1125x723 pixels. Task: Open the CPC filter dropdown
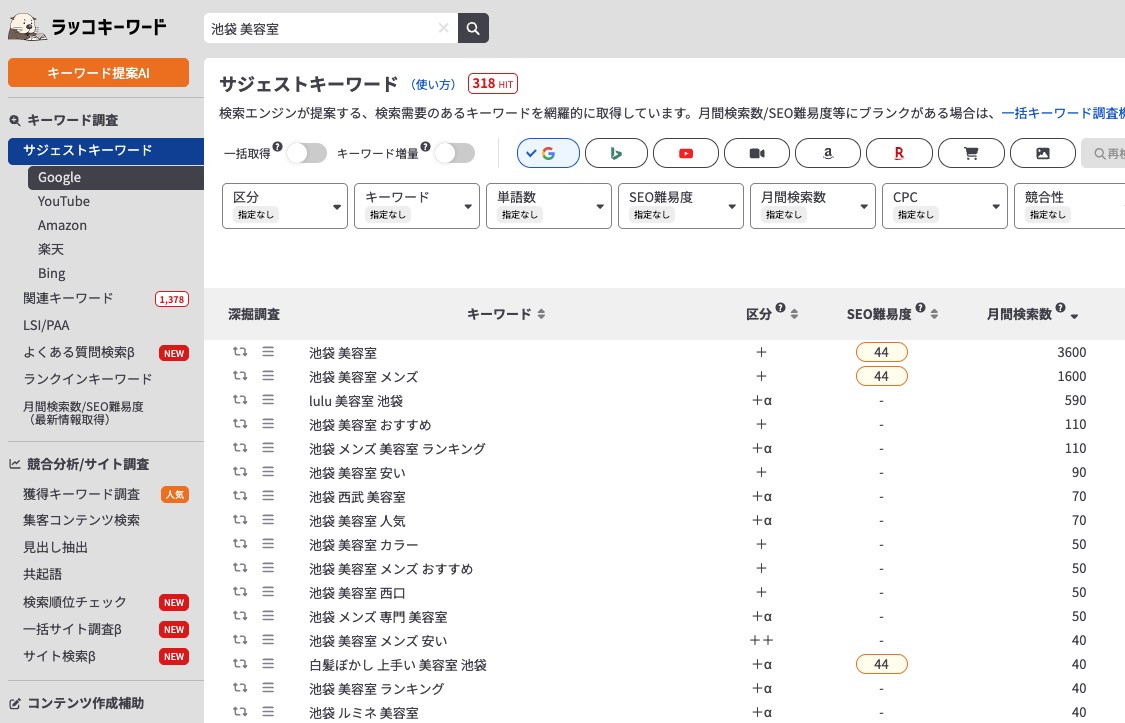point(945,206)
